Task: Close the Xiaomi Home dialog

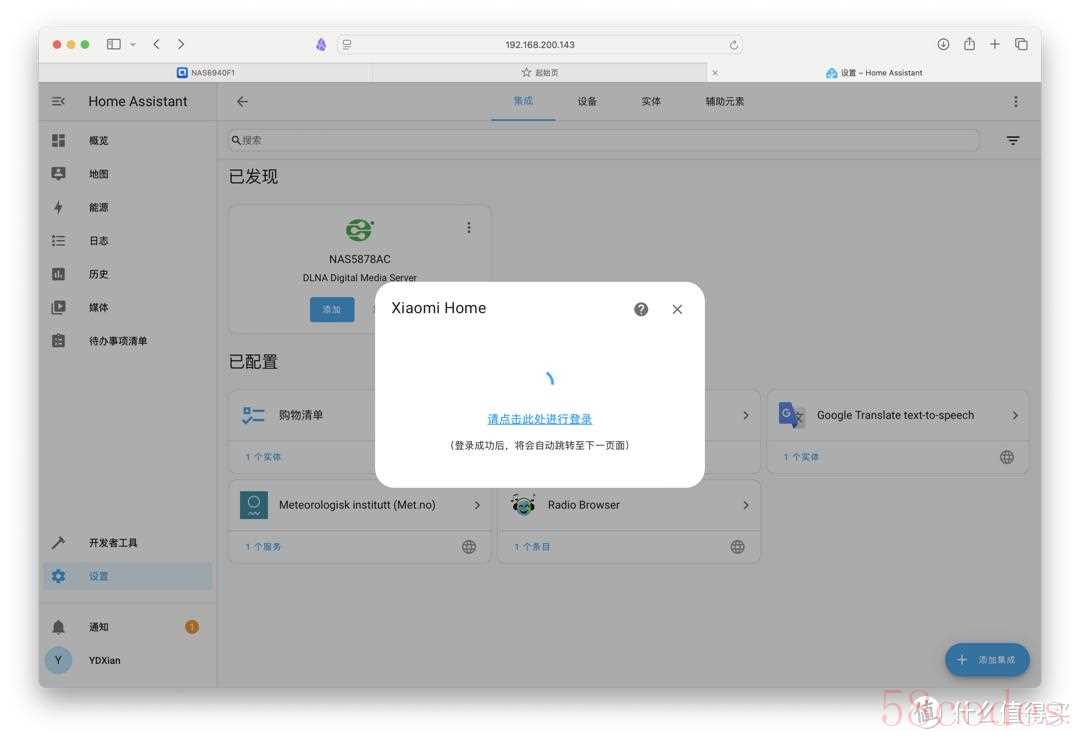Action: click(x=677, y=309)
